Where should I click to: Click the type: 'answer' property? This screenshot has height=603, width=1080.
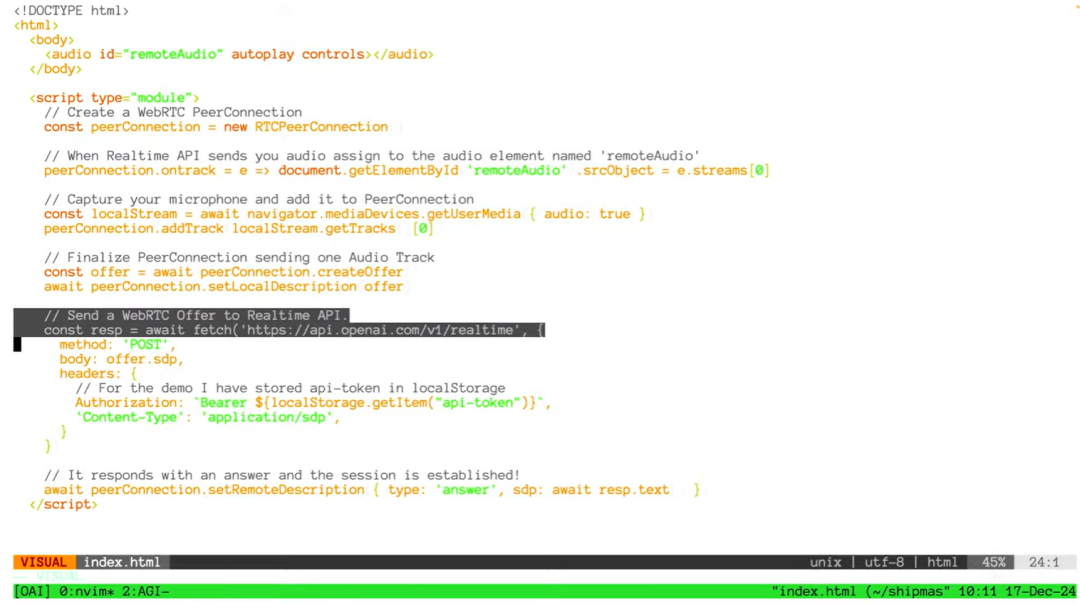pyautogui.click(x=442, y=490)
